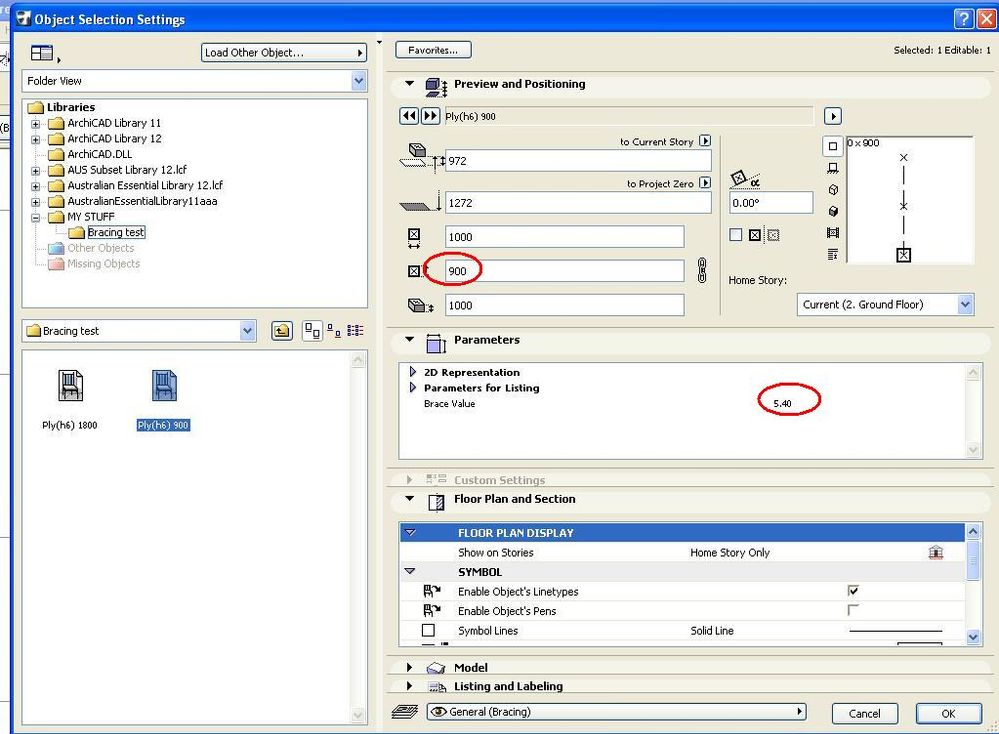This screenshot has width=999, height=734.
Task: Switch to small icons view
Action: pos(333,330)
